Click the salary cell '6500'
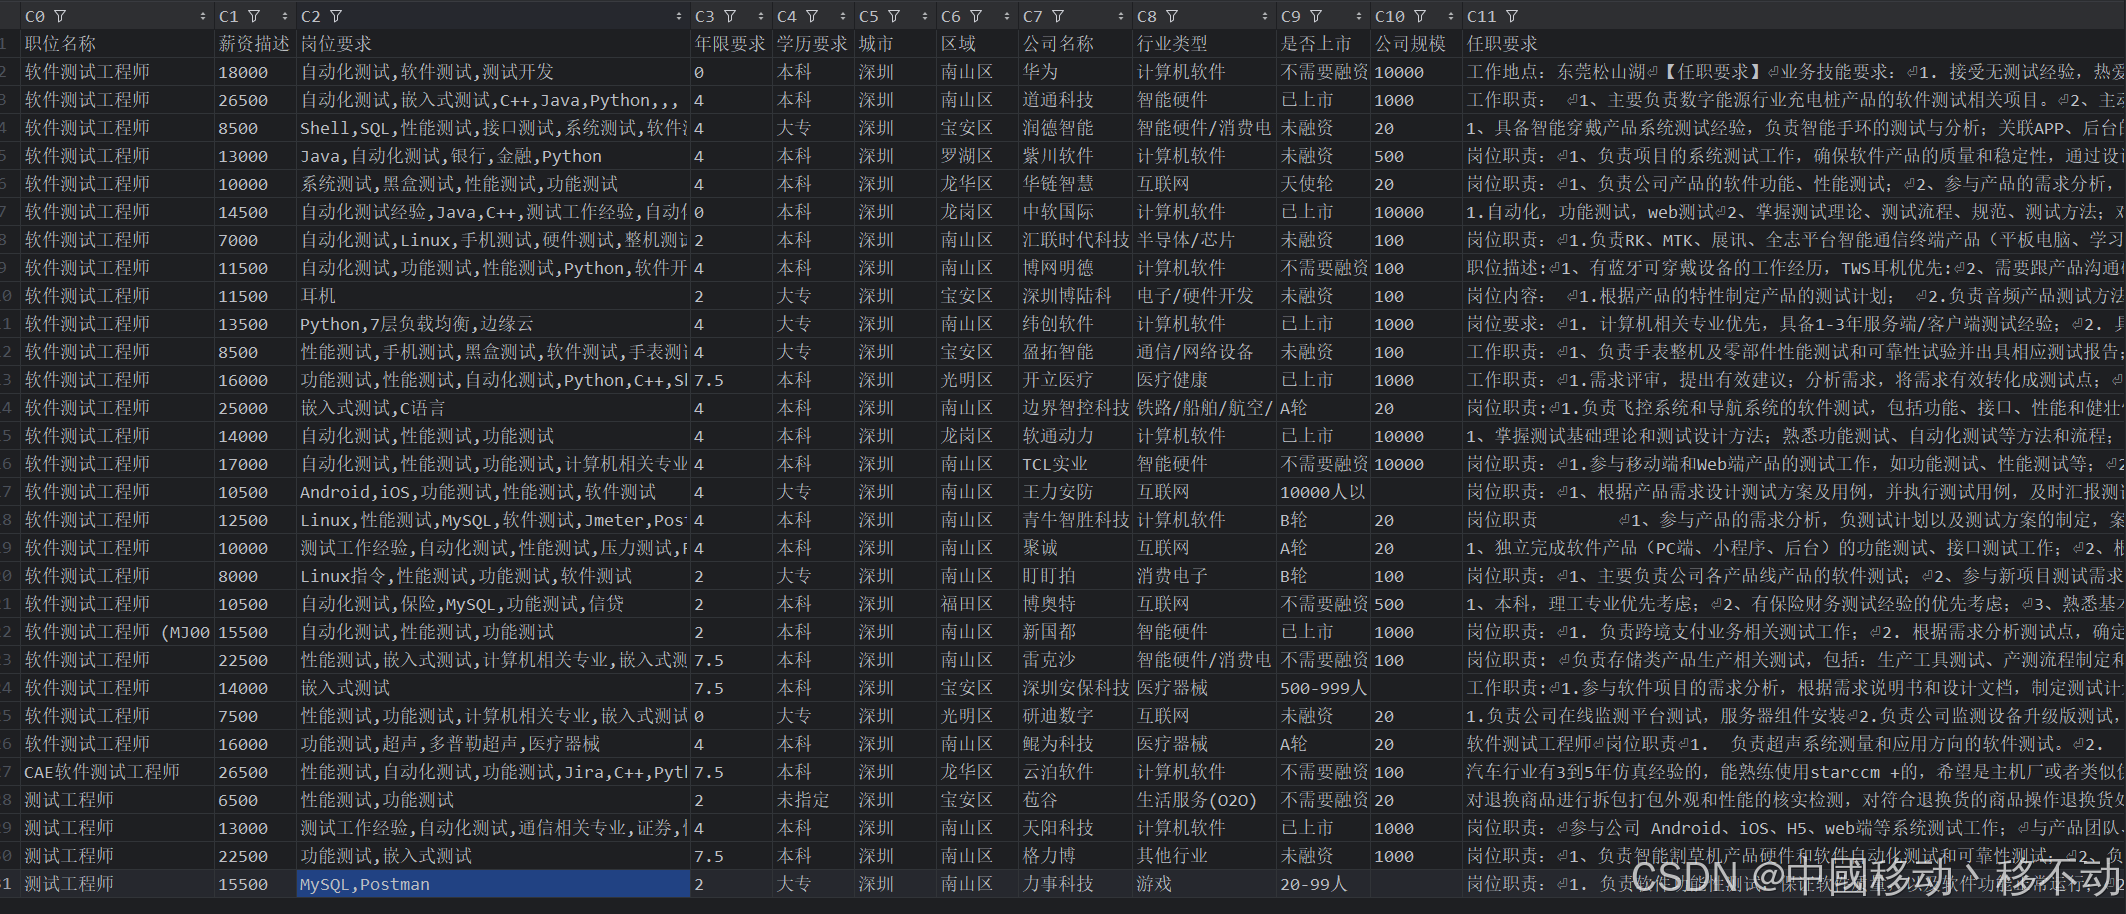The width and height of the screenshot is (2126, 914). click(238, 800)
